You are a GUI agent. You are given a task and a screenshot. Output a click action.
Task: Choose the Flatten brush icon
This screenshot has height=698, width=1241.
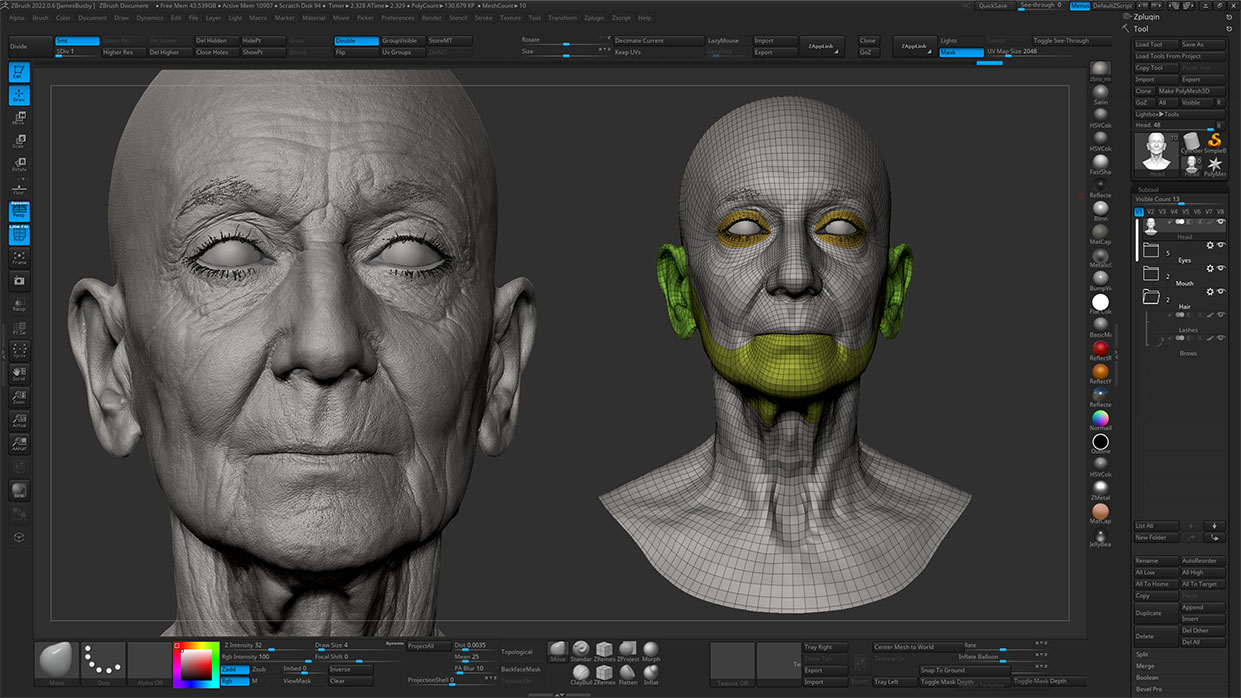628,674
